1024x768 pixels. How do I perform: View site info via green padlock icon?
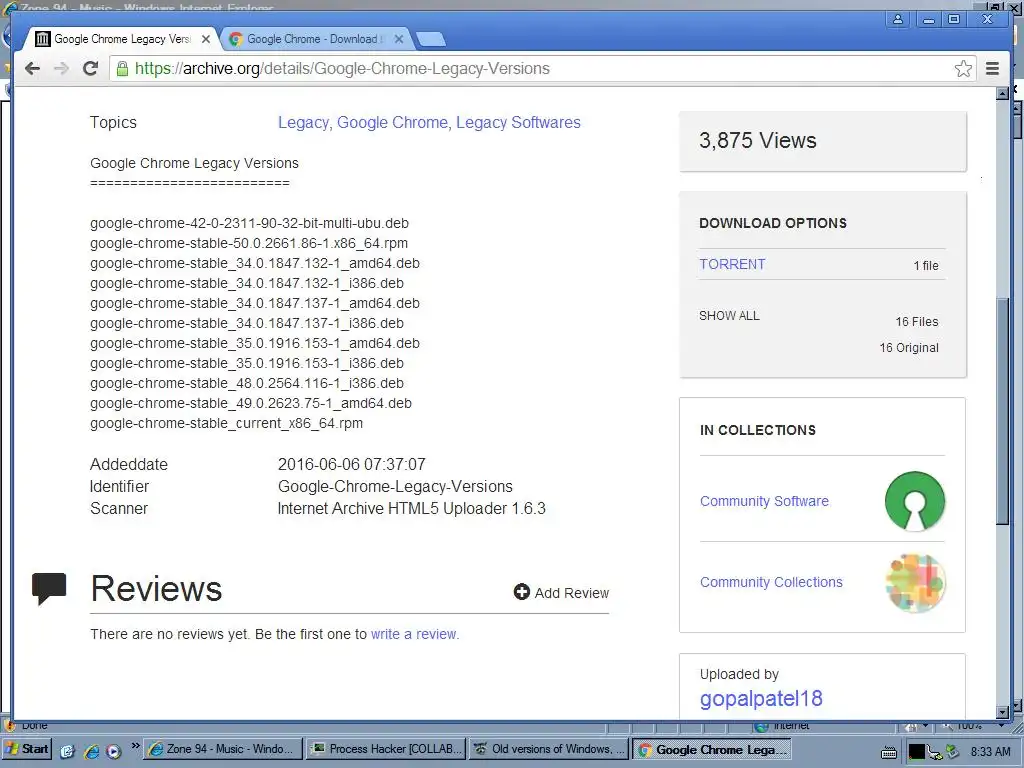coord(121,69)
